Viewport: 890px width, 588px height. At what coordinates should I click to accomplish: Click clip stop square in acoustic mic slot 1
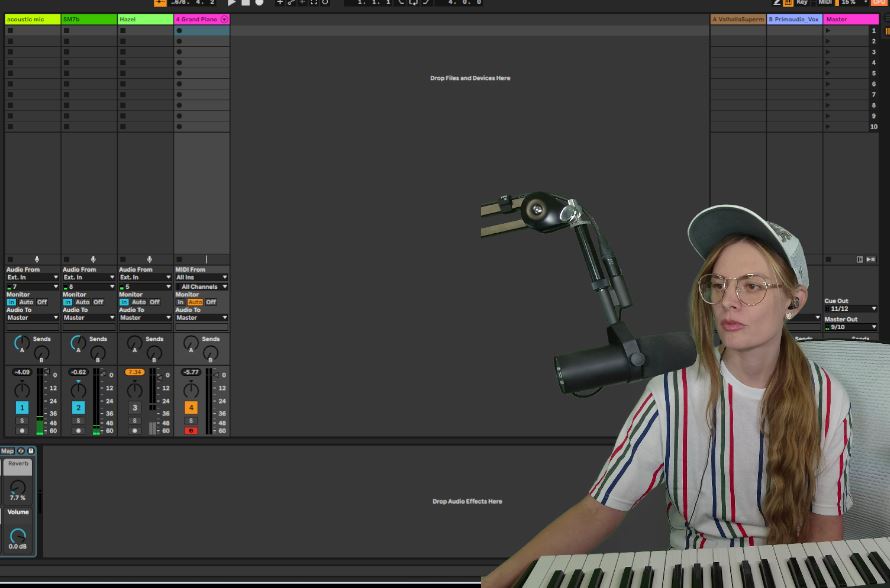pos(10,31)
